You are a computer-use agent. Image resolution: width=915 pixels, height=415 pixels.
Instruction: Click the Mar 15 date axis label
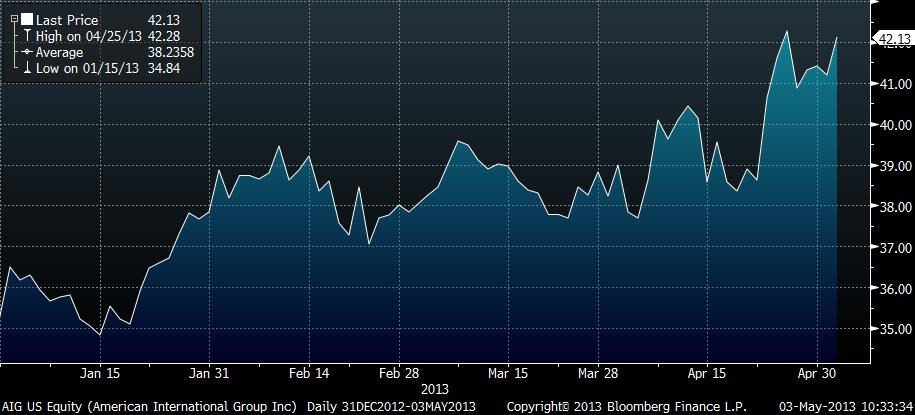tap(508, 373)
